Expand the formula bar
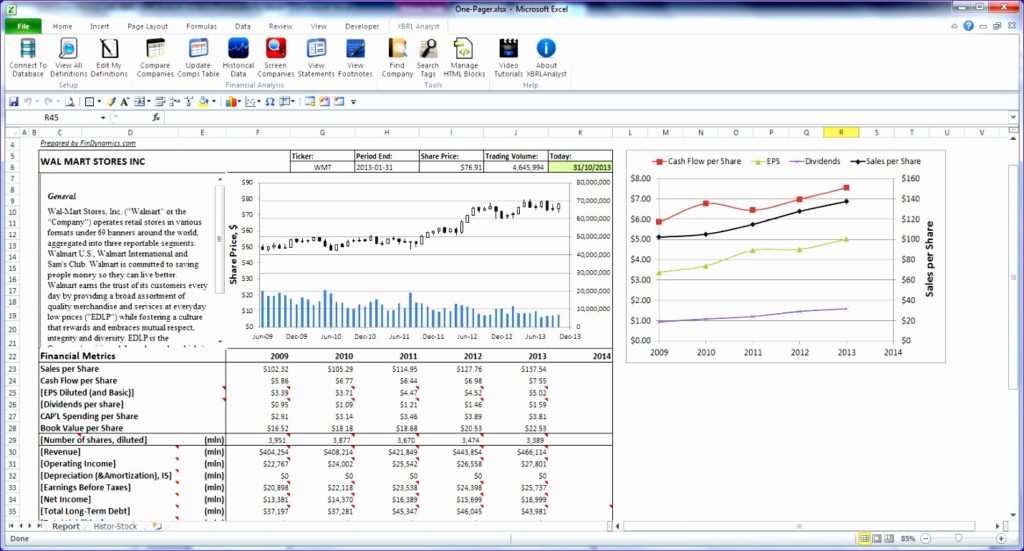The width and height of the screenshot is (1024, 551). [x=1013, y=118]
